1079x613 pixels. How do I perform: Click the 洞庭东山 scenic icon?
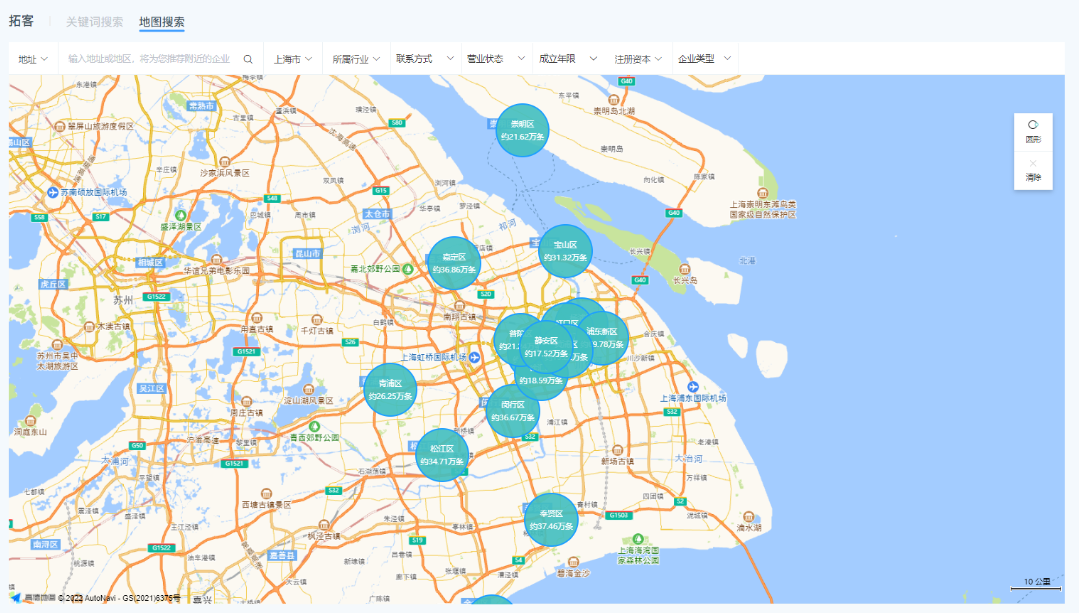click(x=30, y=421)
